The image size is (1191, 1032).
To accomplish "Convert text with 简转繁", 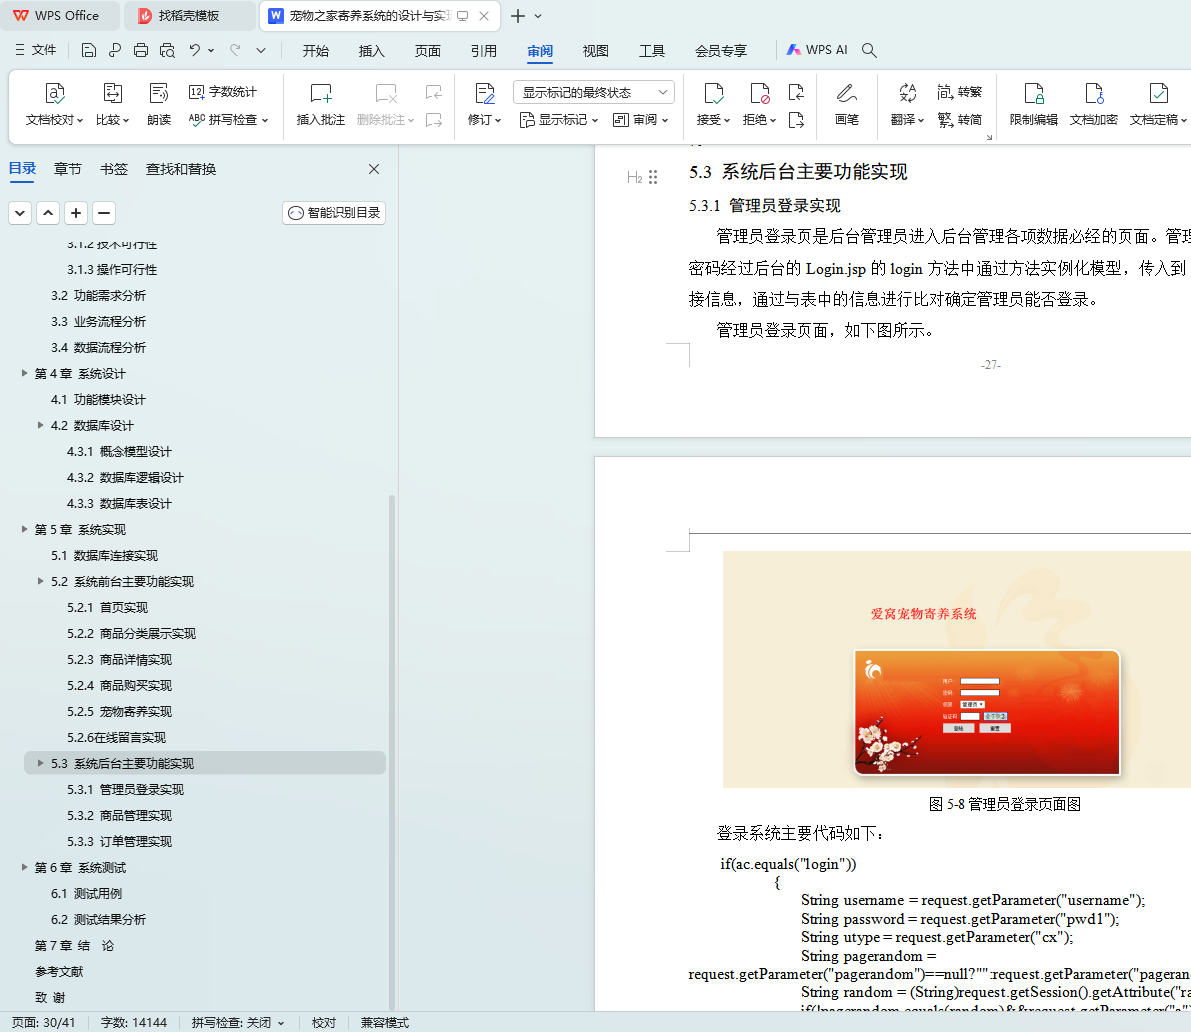I will pyautogui.click(x=959, y=92).
